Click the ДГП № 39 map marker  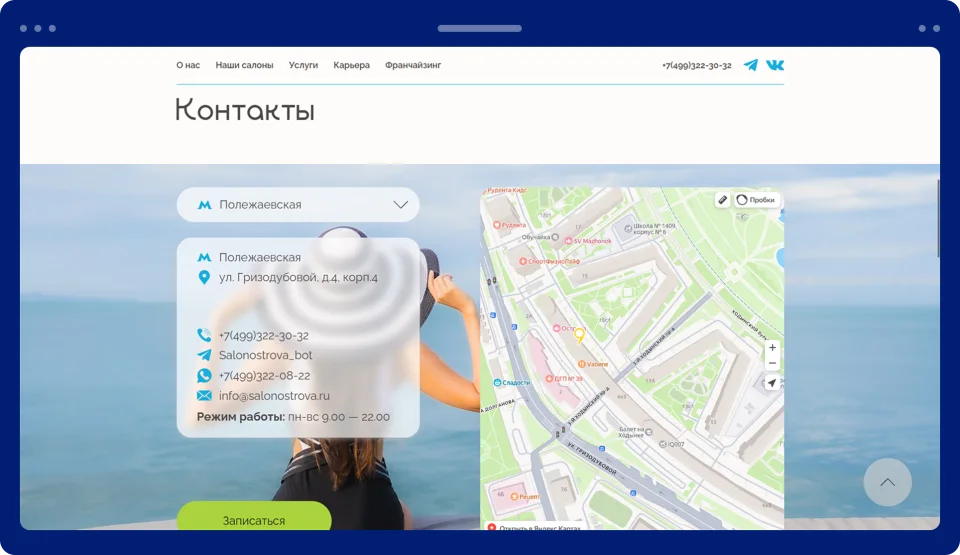coord(564,379)
